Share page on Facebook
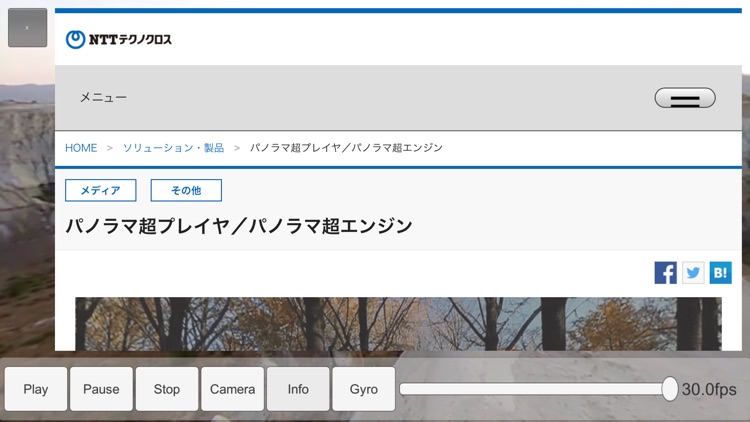 665,273
